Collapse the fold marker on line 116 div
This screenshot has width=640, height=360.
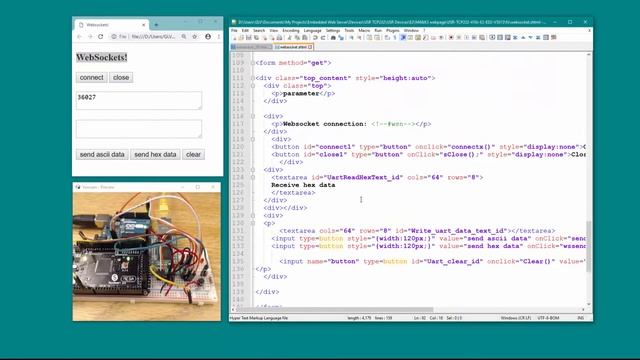(253, 116)
